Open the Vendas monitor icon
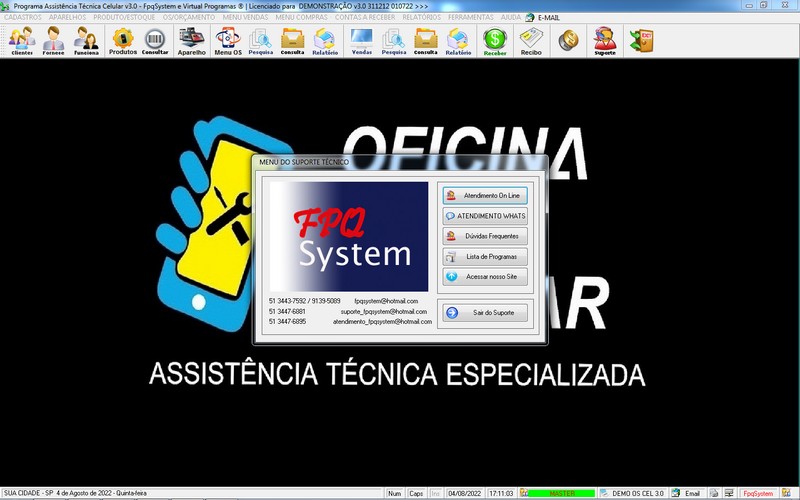800x500 pixels. (x=361, y=41)
